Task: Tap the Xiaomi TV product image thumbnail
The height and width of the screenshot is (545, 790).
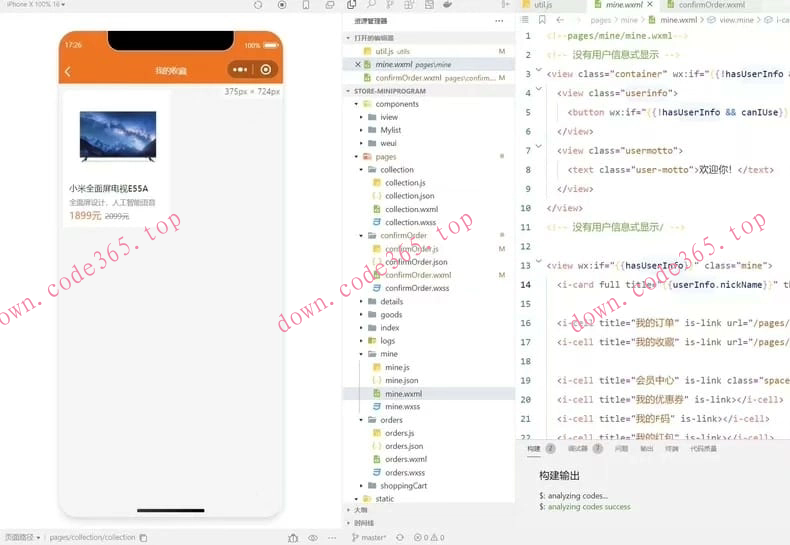Action: [117, 137]
